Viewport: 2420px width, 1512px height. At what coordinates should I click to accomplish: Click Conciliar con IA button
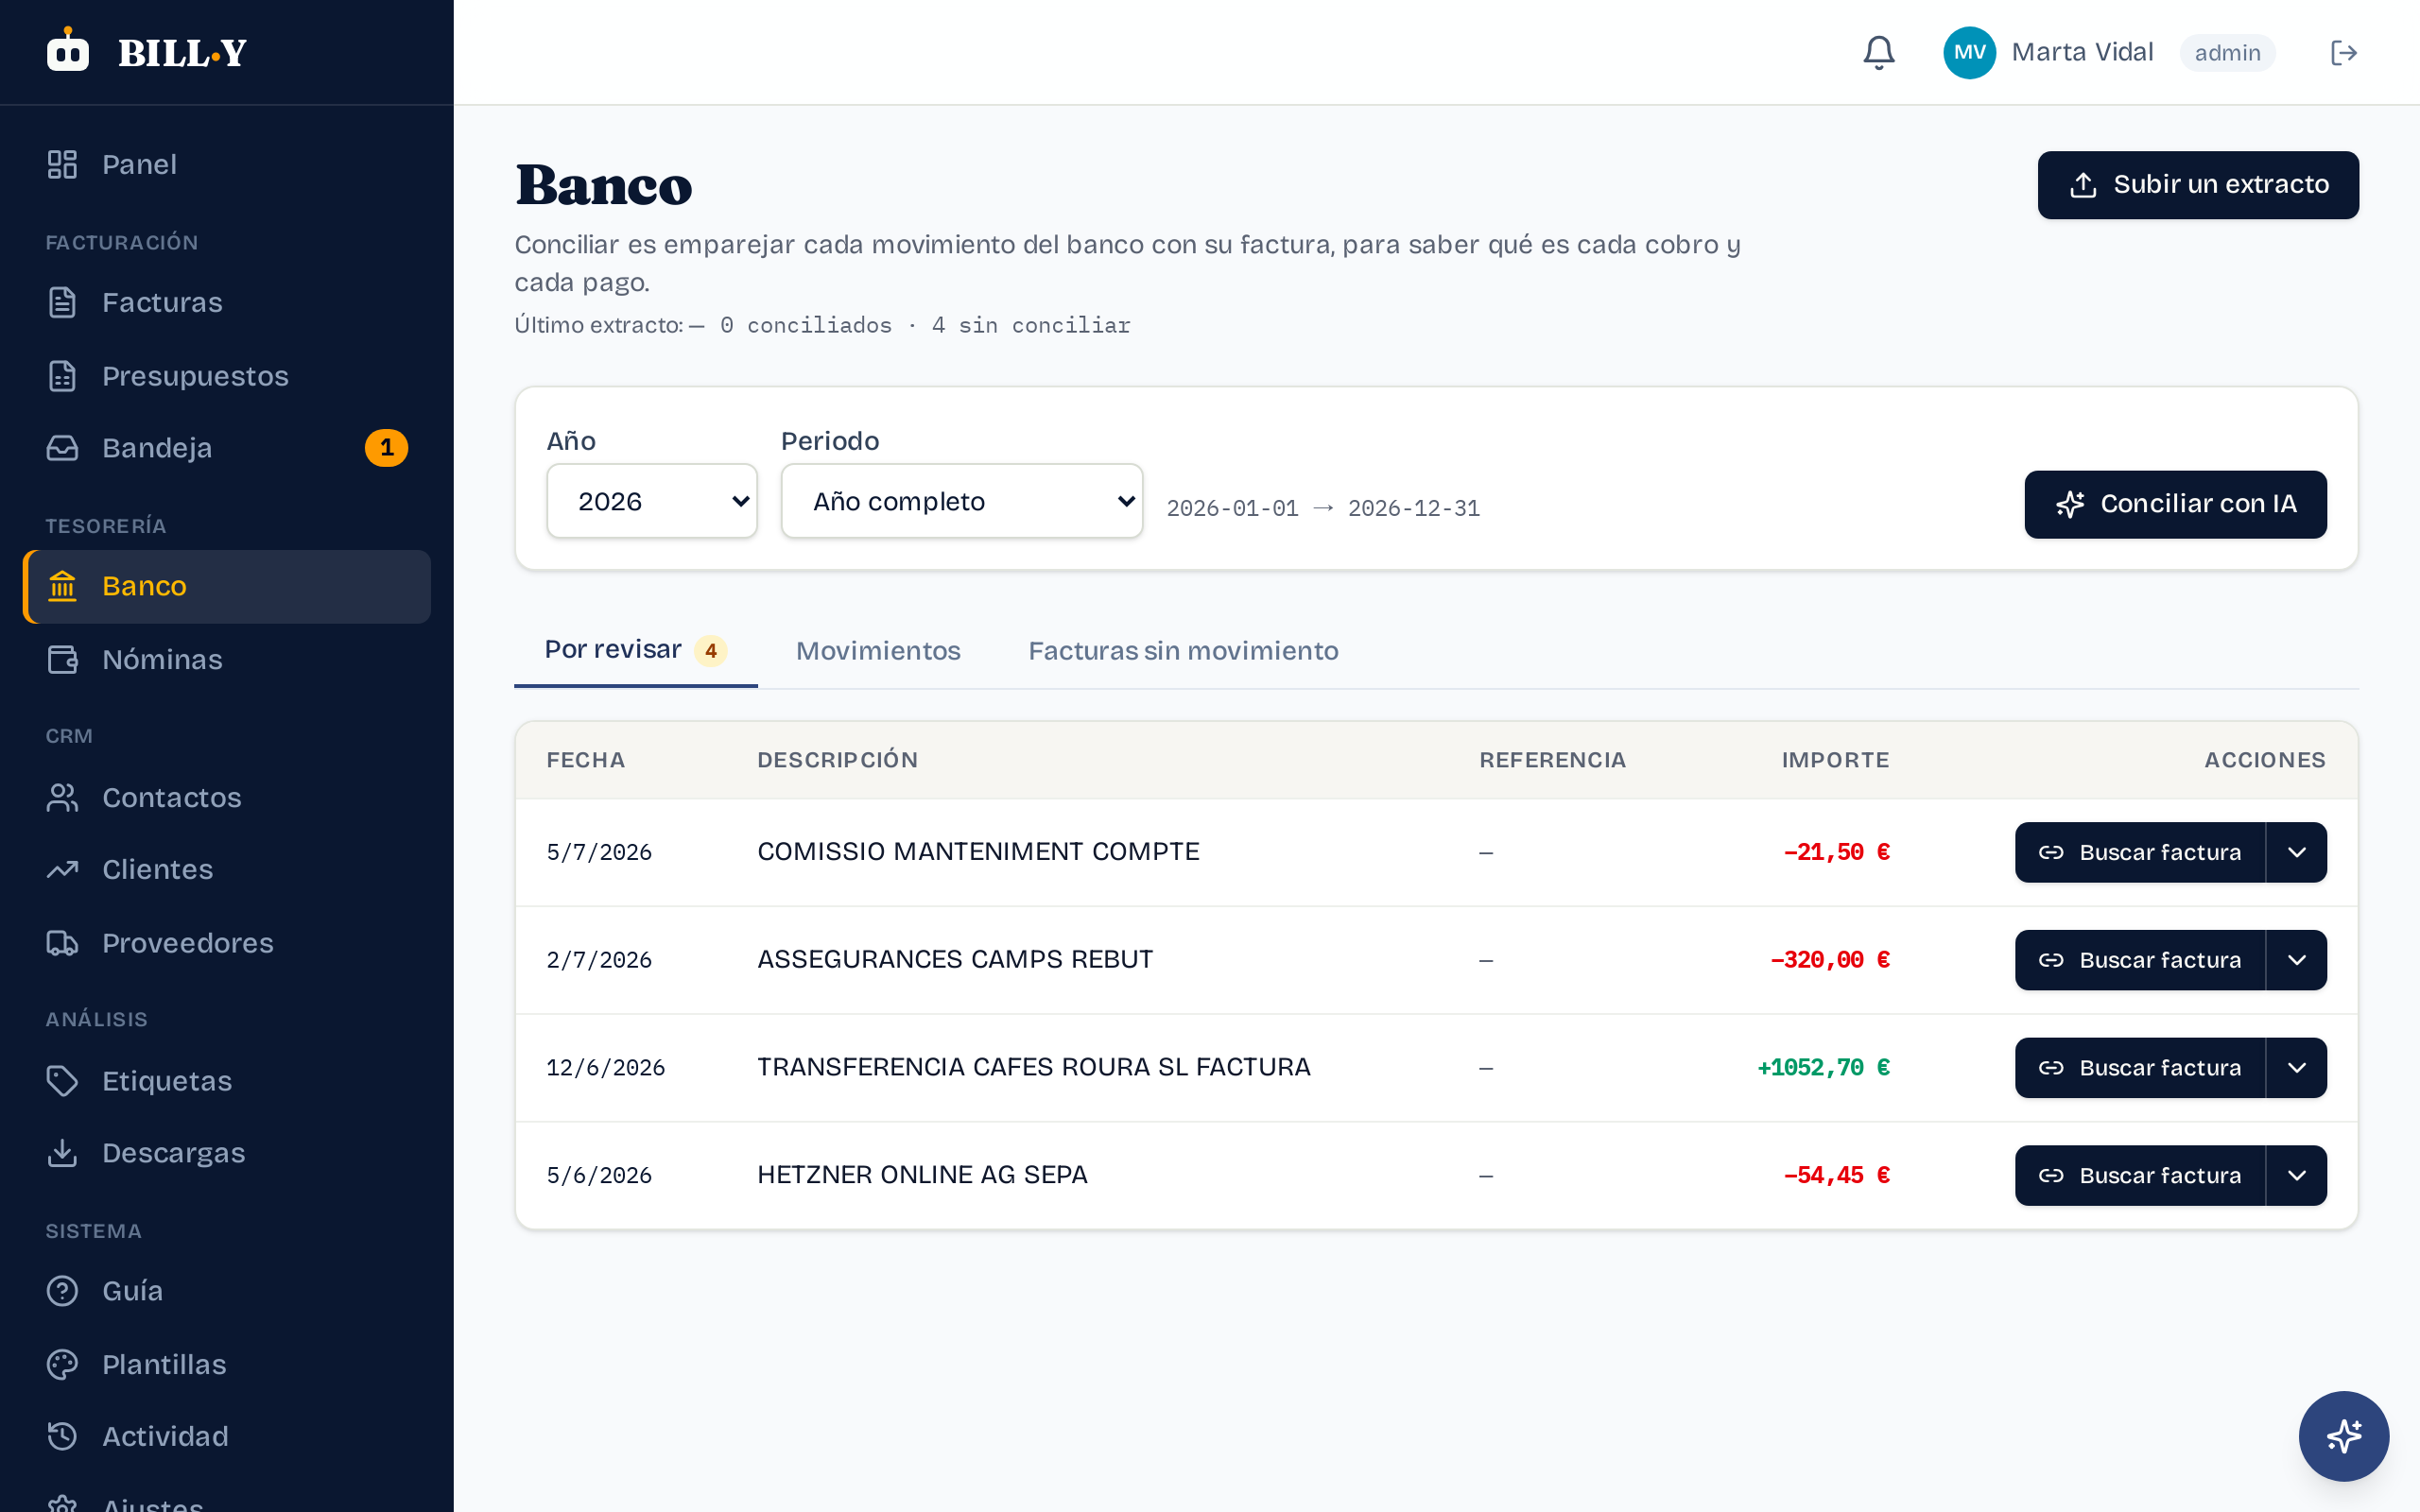(x=2175, y=504)
